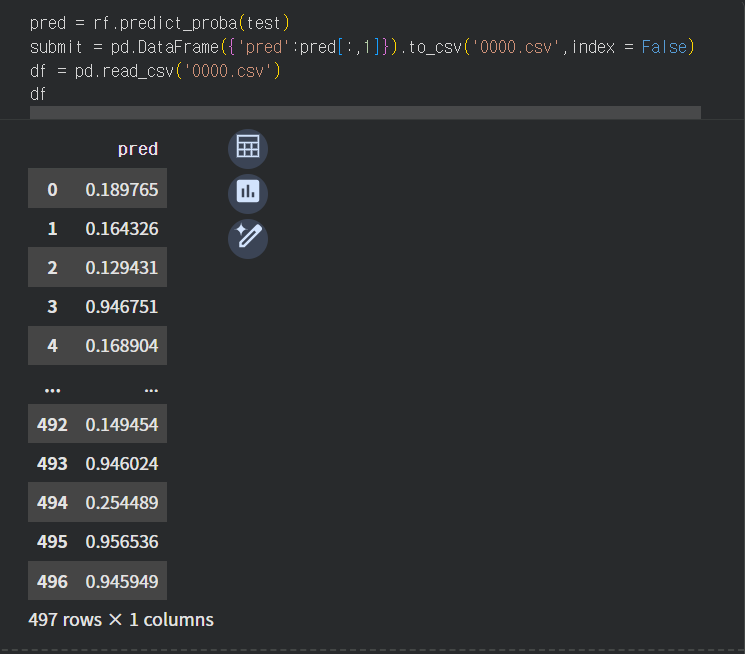The height and width of the screenshot is (654, 745).
Task: Click the interactive table conversion icon
Action: point(248,149)
